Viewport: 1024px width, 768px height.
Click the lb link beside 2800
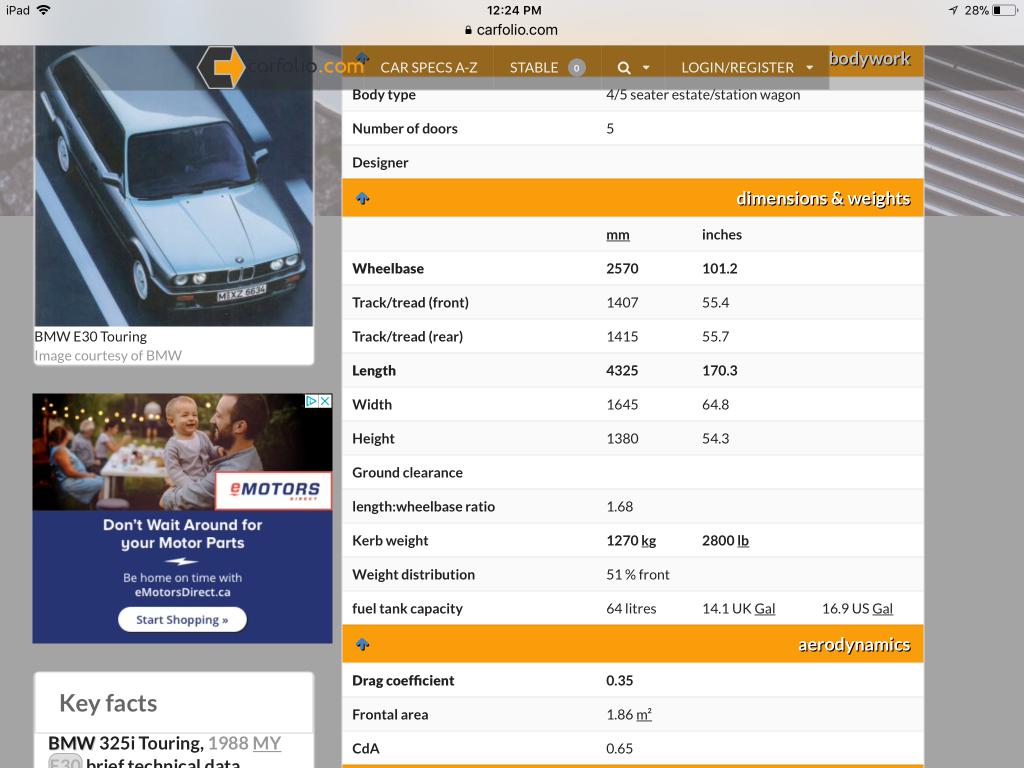click(743, 541)
